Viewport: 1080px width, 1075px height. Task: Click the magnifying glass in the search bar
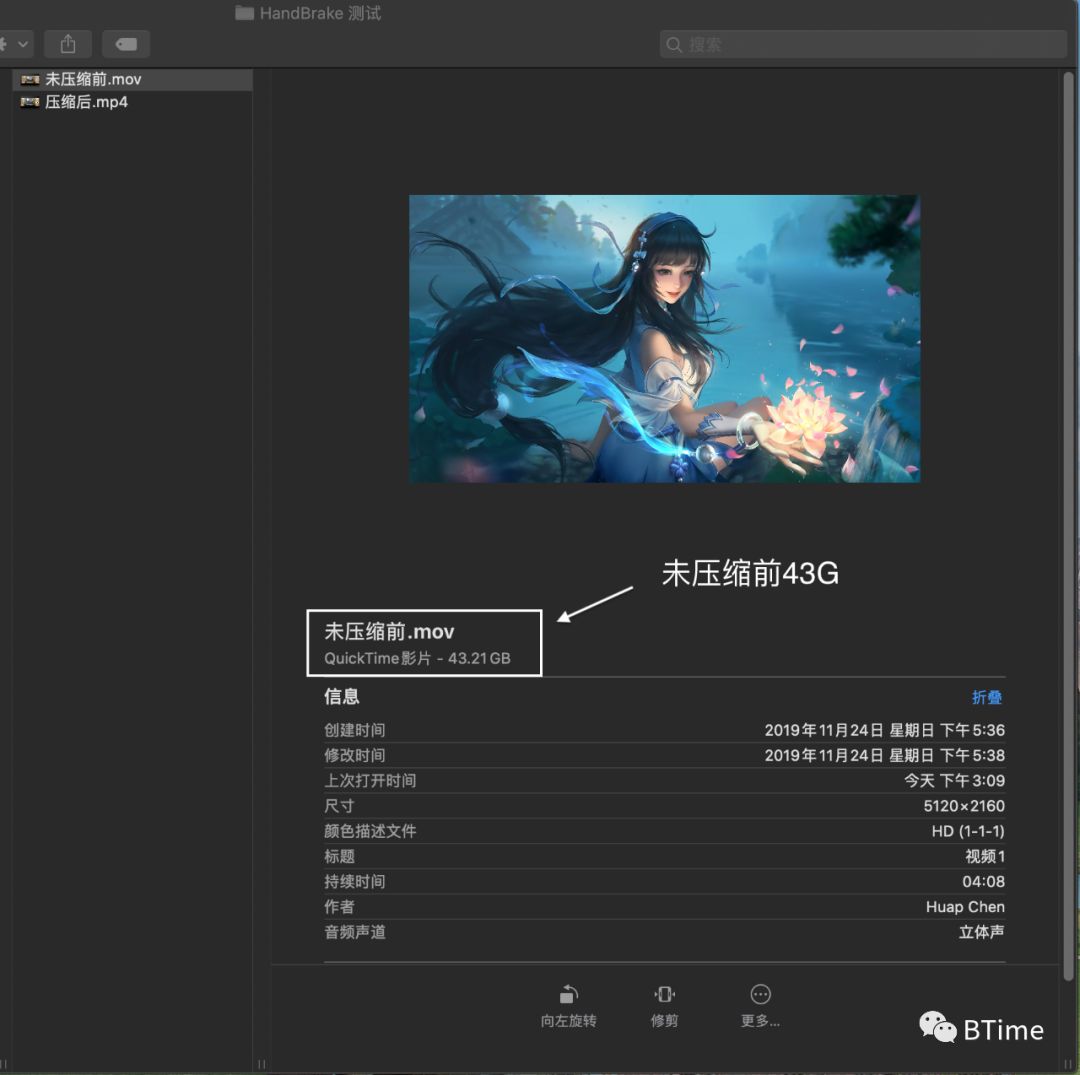pyautogui.click(x=674, y=44)
